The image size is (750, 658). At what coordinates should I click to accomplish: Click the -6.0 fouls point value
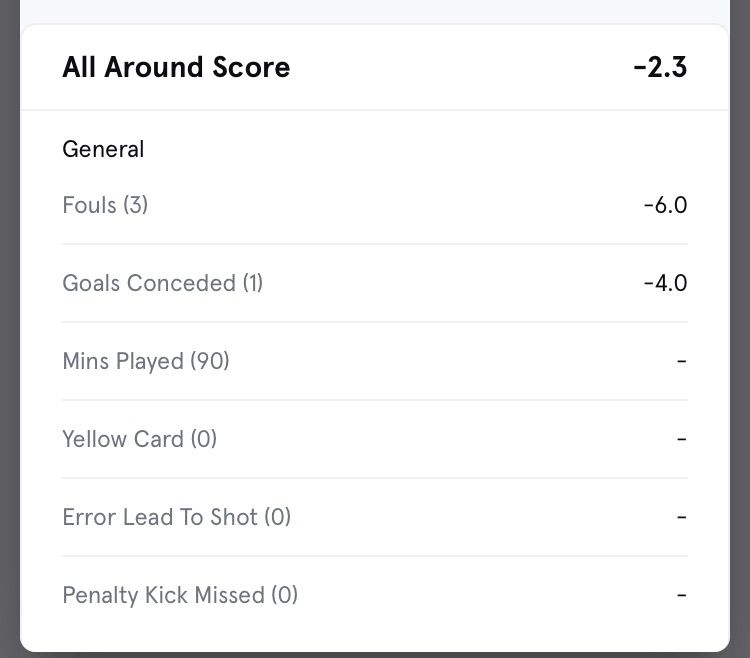pos(665,206)
